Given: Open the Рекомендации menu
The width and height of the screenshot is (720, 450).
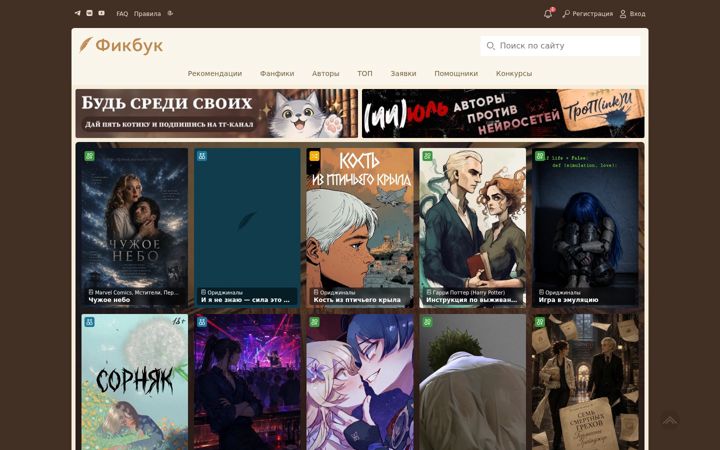Looking at the screenshot, I should (214, 73).
